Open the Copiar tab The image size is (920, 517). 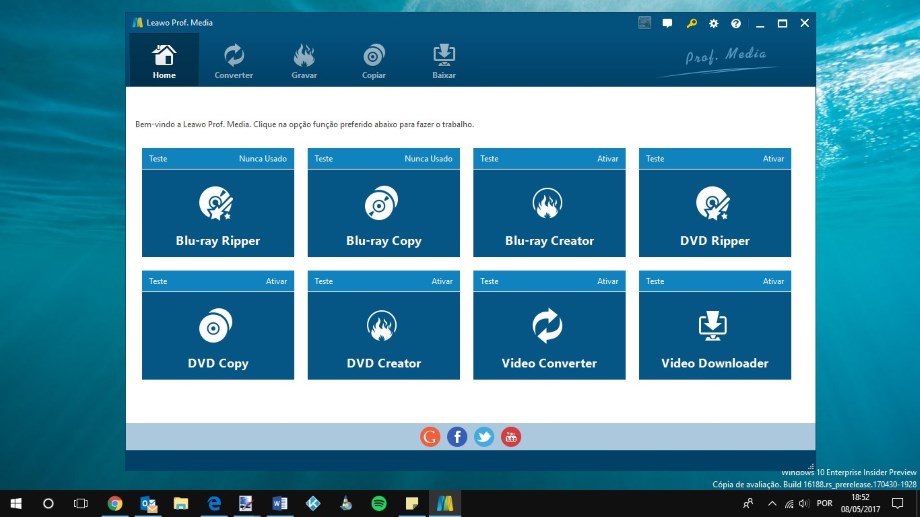point(374,60)
